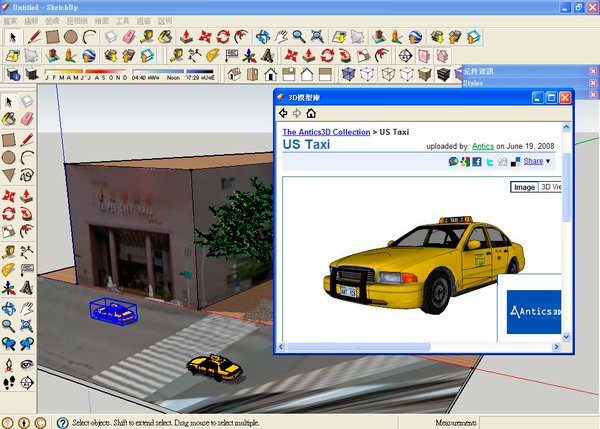The width and height of the screenshot is (600, 429).
Task: Click the 3D Warehouse horizontal scrollbar thumb
Action: [x=359, y=347]
